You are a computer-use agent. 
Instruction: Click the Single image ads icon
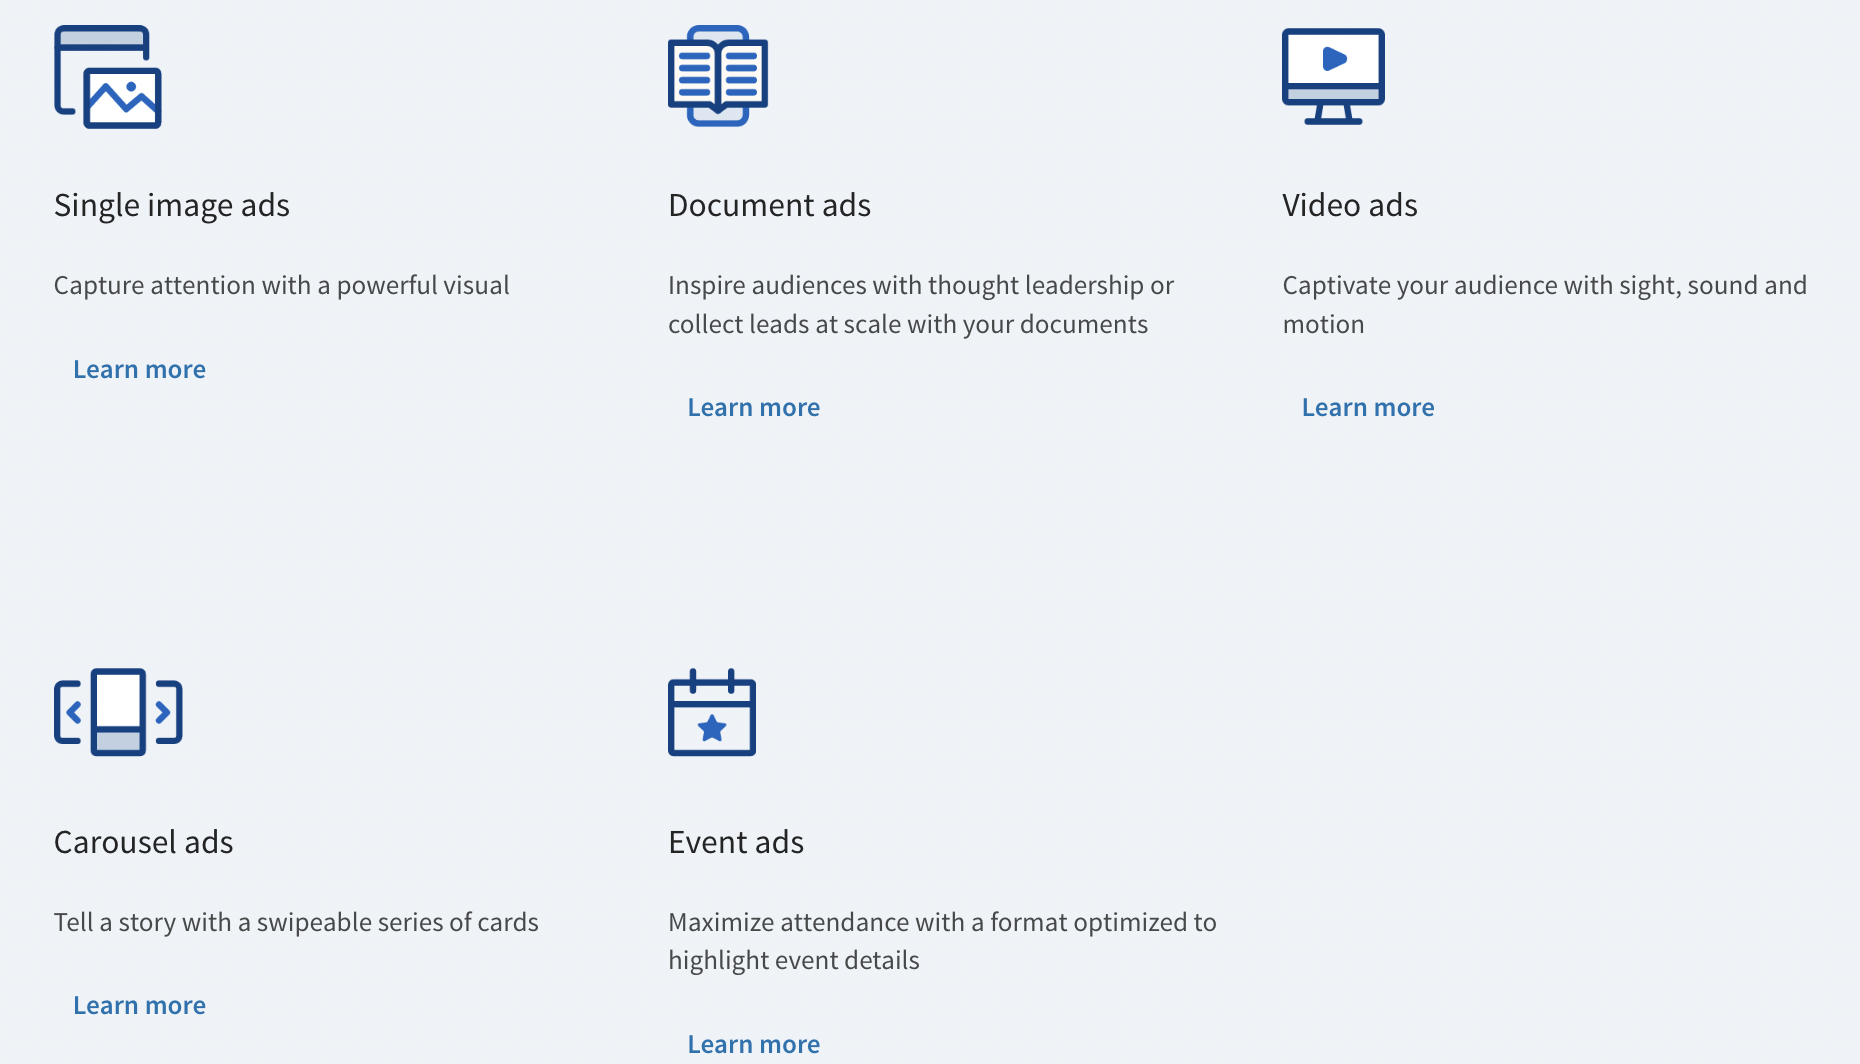click(x=107, y=78)
